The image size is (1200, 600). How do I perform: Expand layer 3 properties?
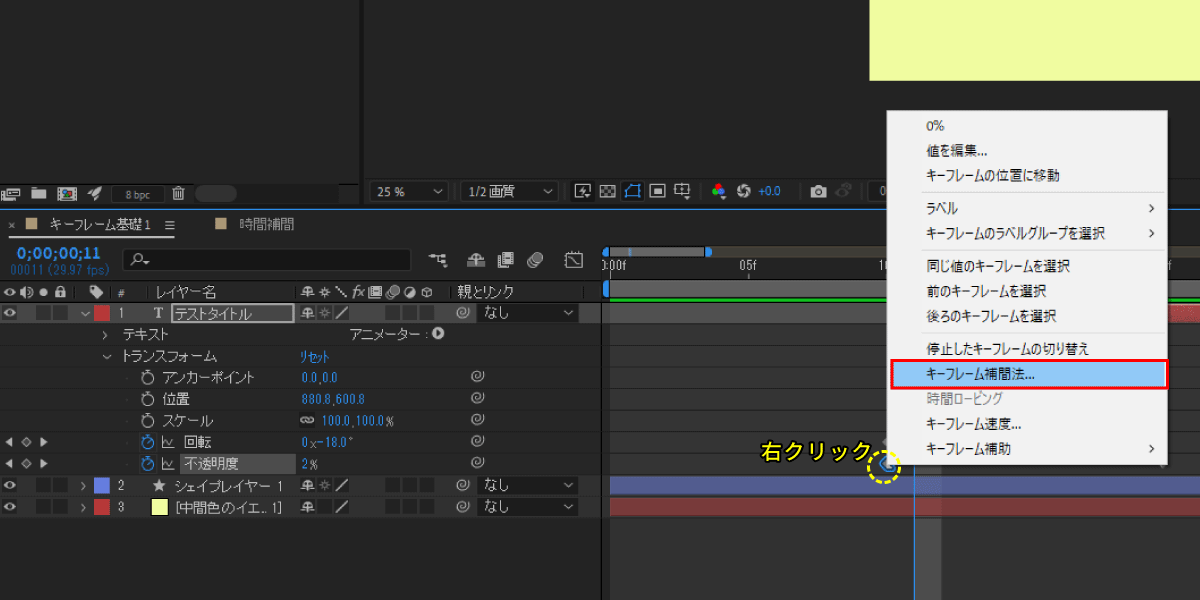coord(84,507)
